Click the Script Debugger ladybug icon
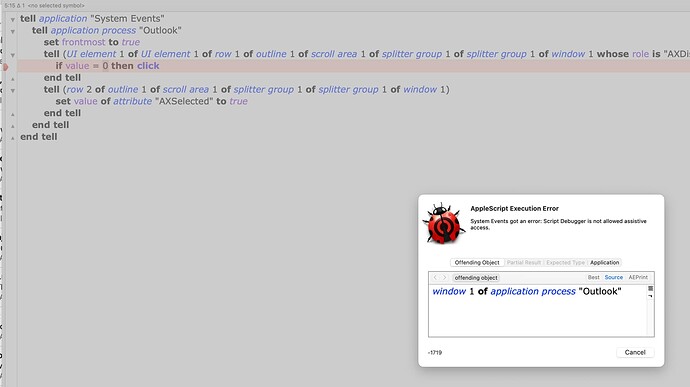Image resolution: width=690 pixels, height=387 pixels. pos(444,223)
